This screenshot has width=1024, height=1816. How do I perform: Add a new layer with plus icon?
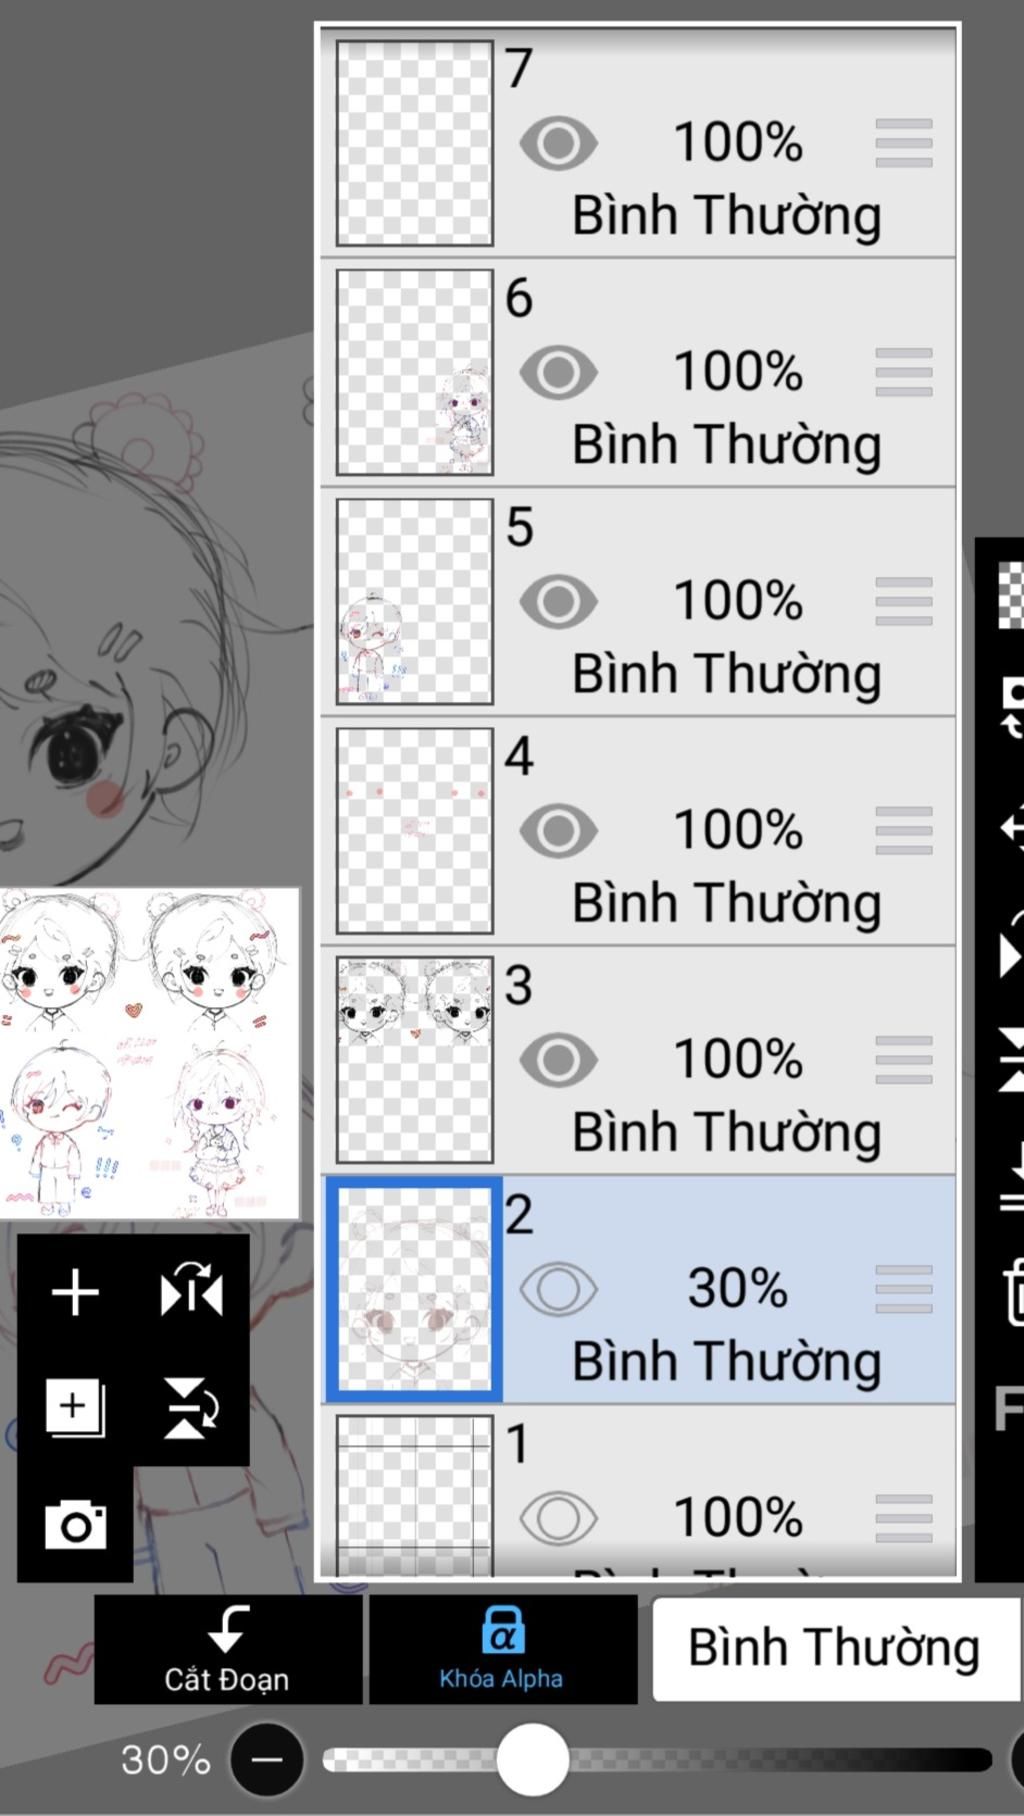point(75,1292)
